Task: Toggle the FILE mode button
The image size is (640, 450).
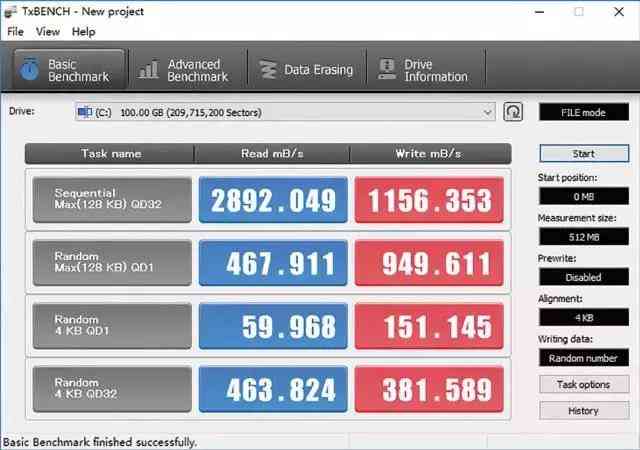Action: pyautogui.click(x=583, y=112)
